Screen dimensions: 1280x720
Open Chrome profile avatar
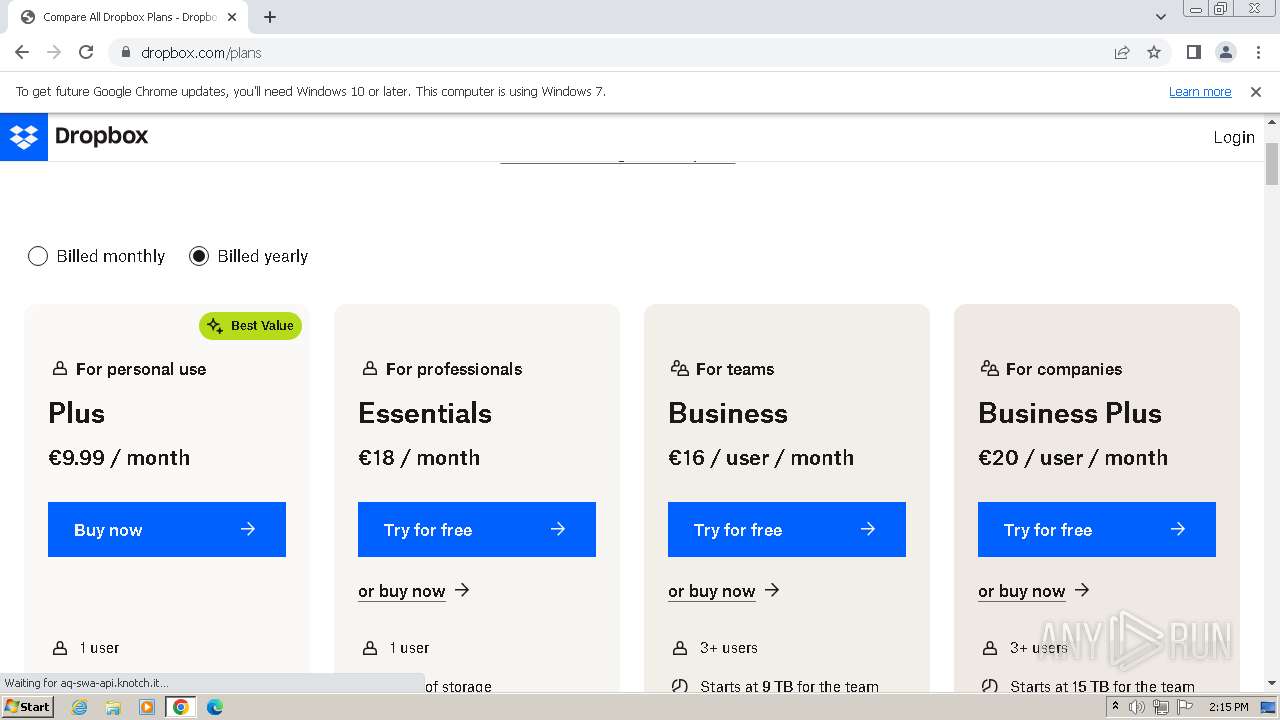click(x=1225, y=53)
